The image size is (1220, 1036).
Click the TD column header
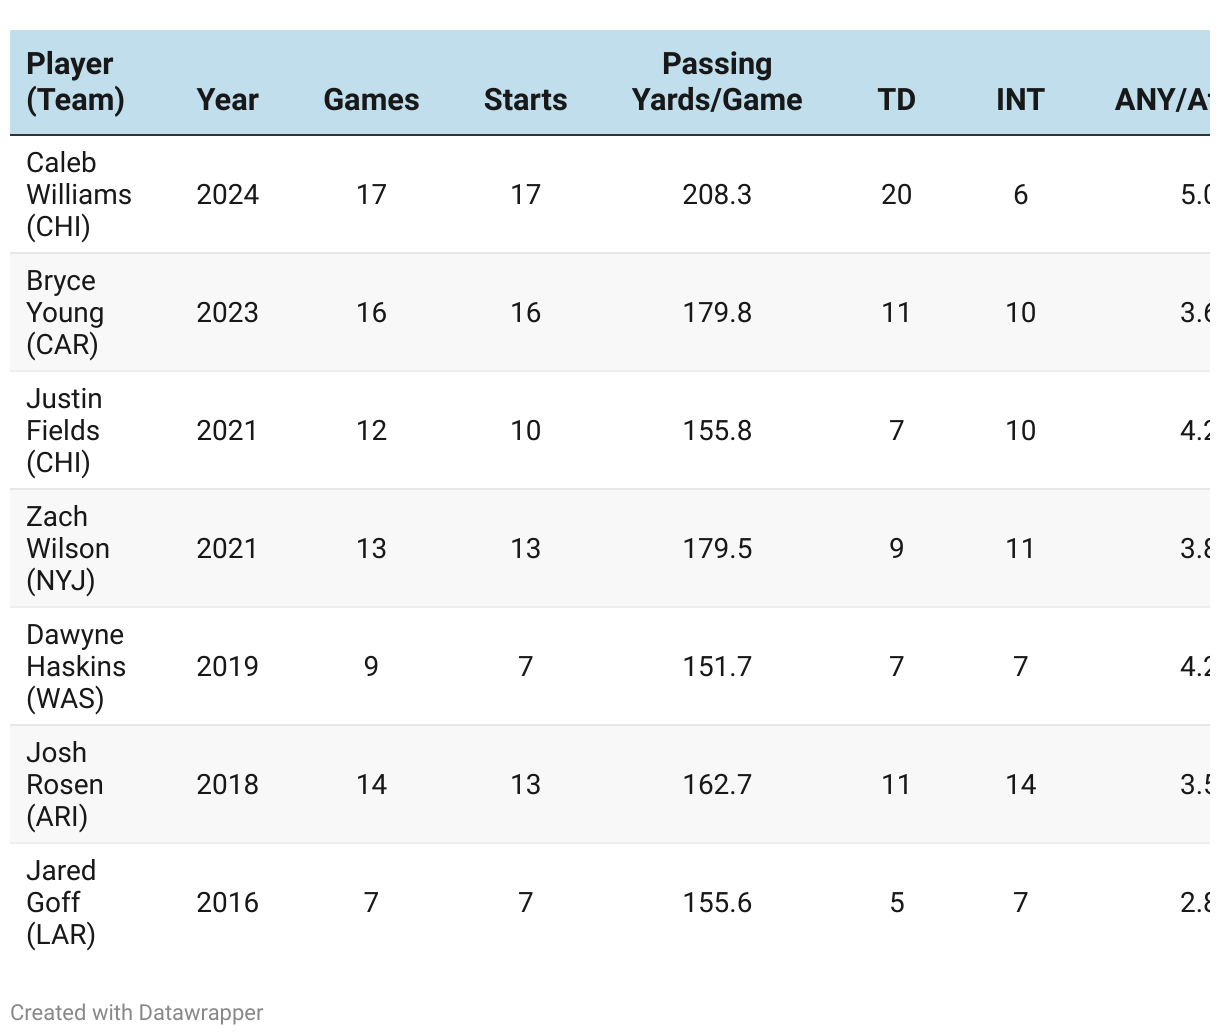point(896,100)
